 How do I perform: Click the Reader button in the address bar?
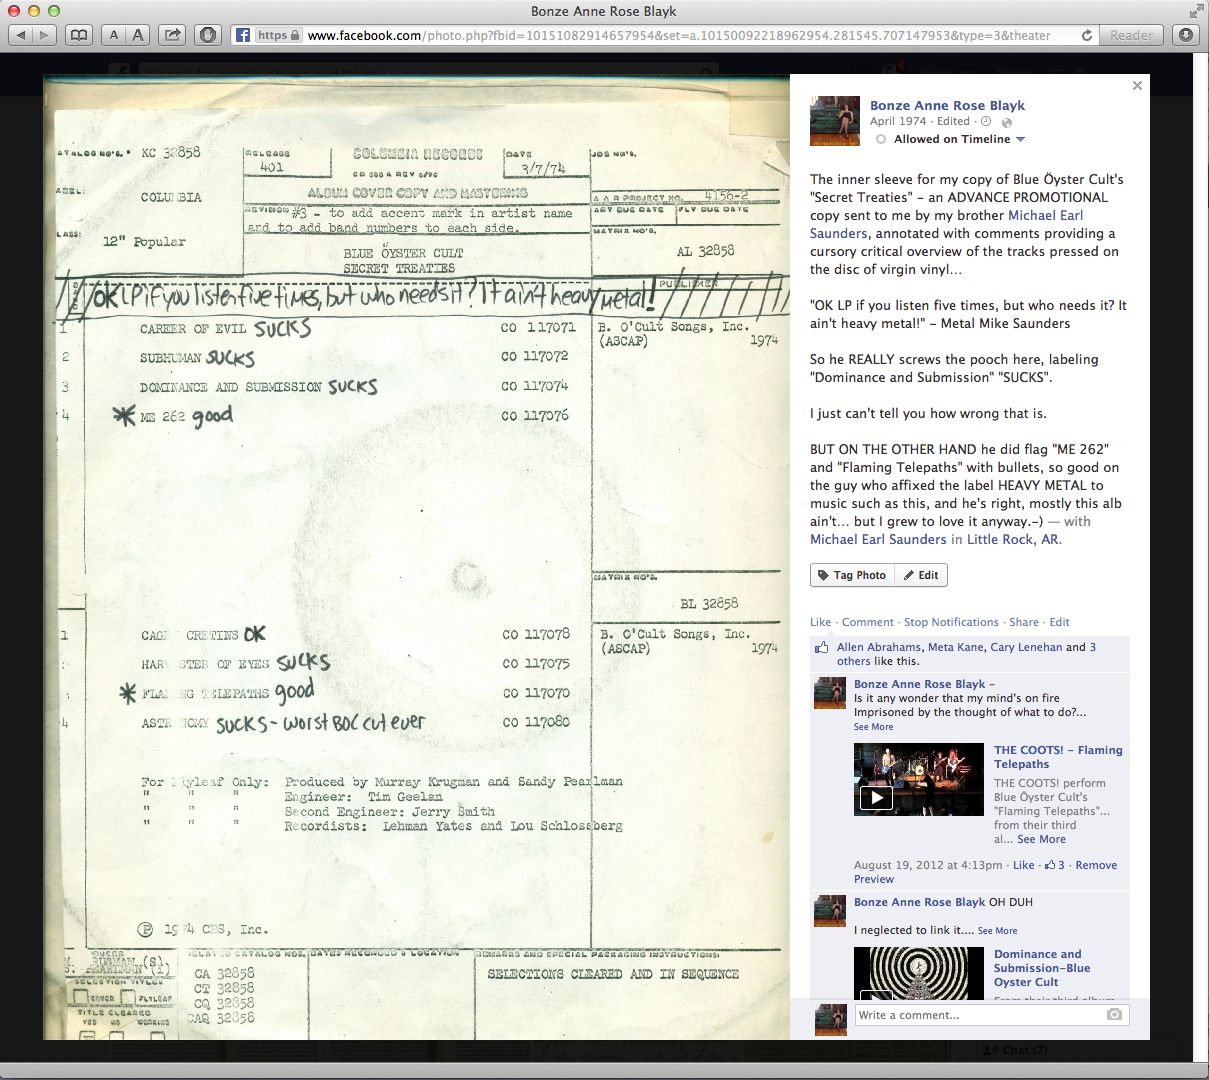coord(1131,35)
